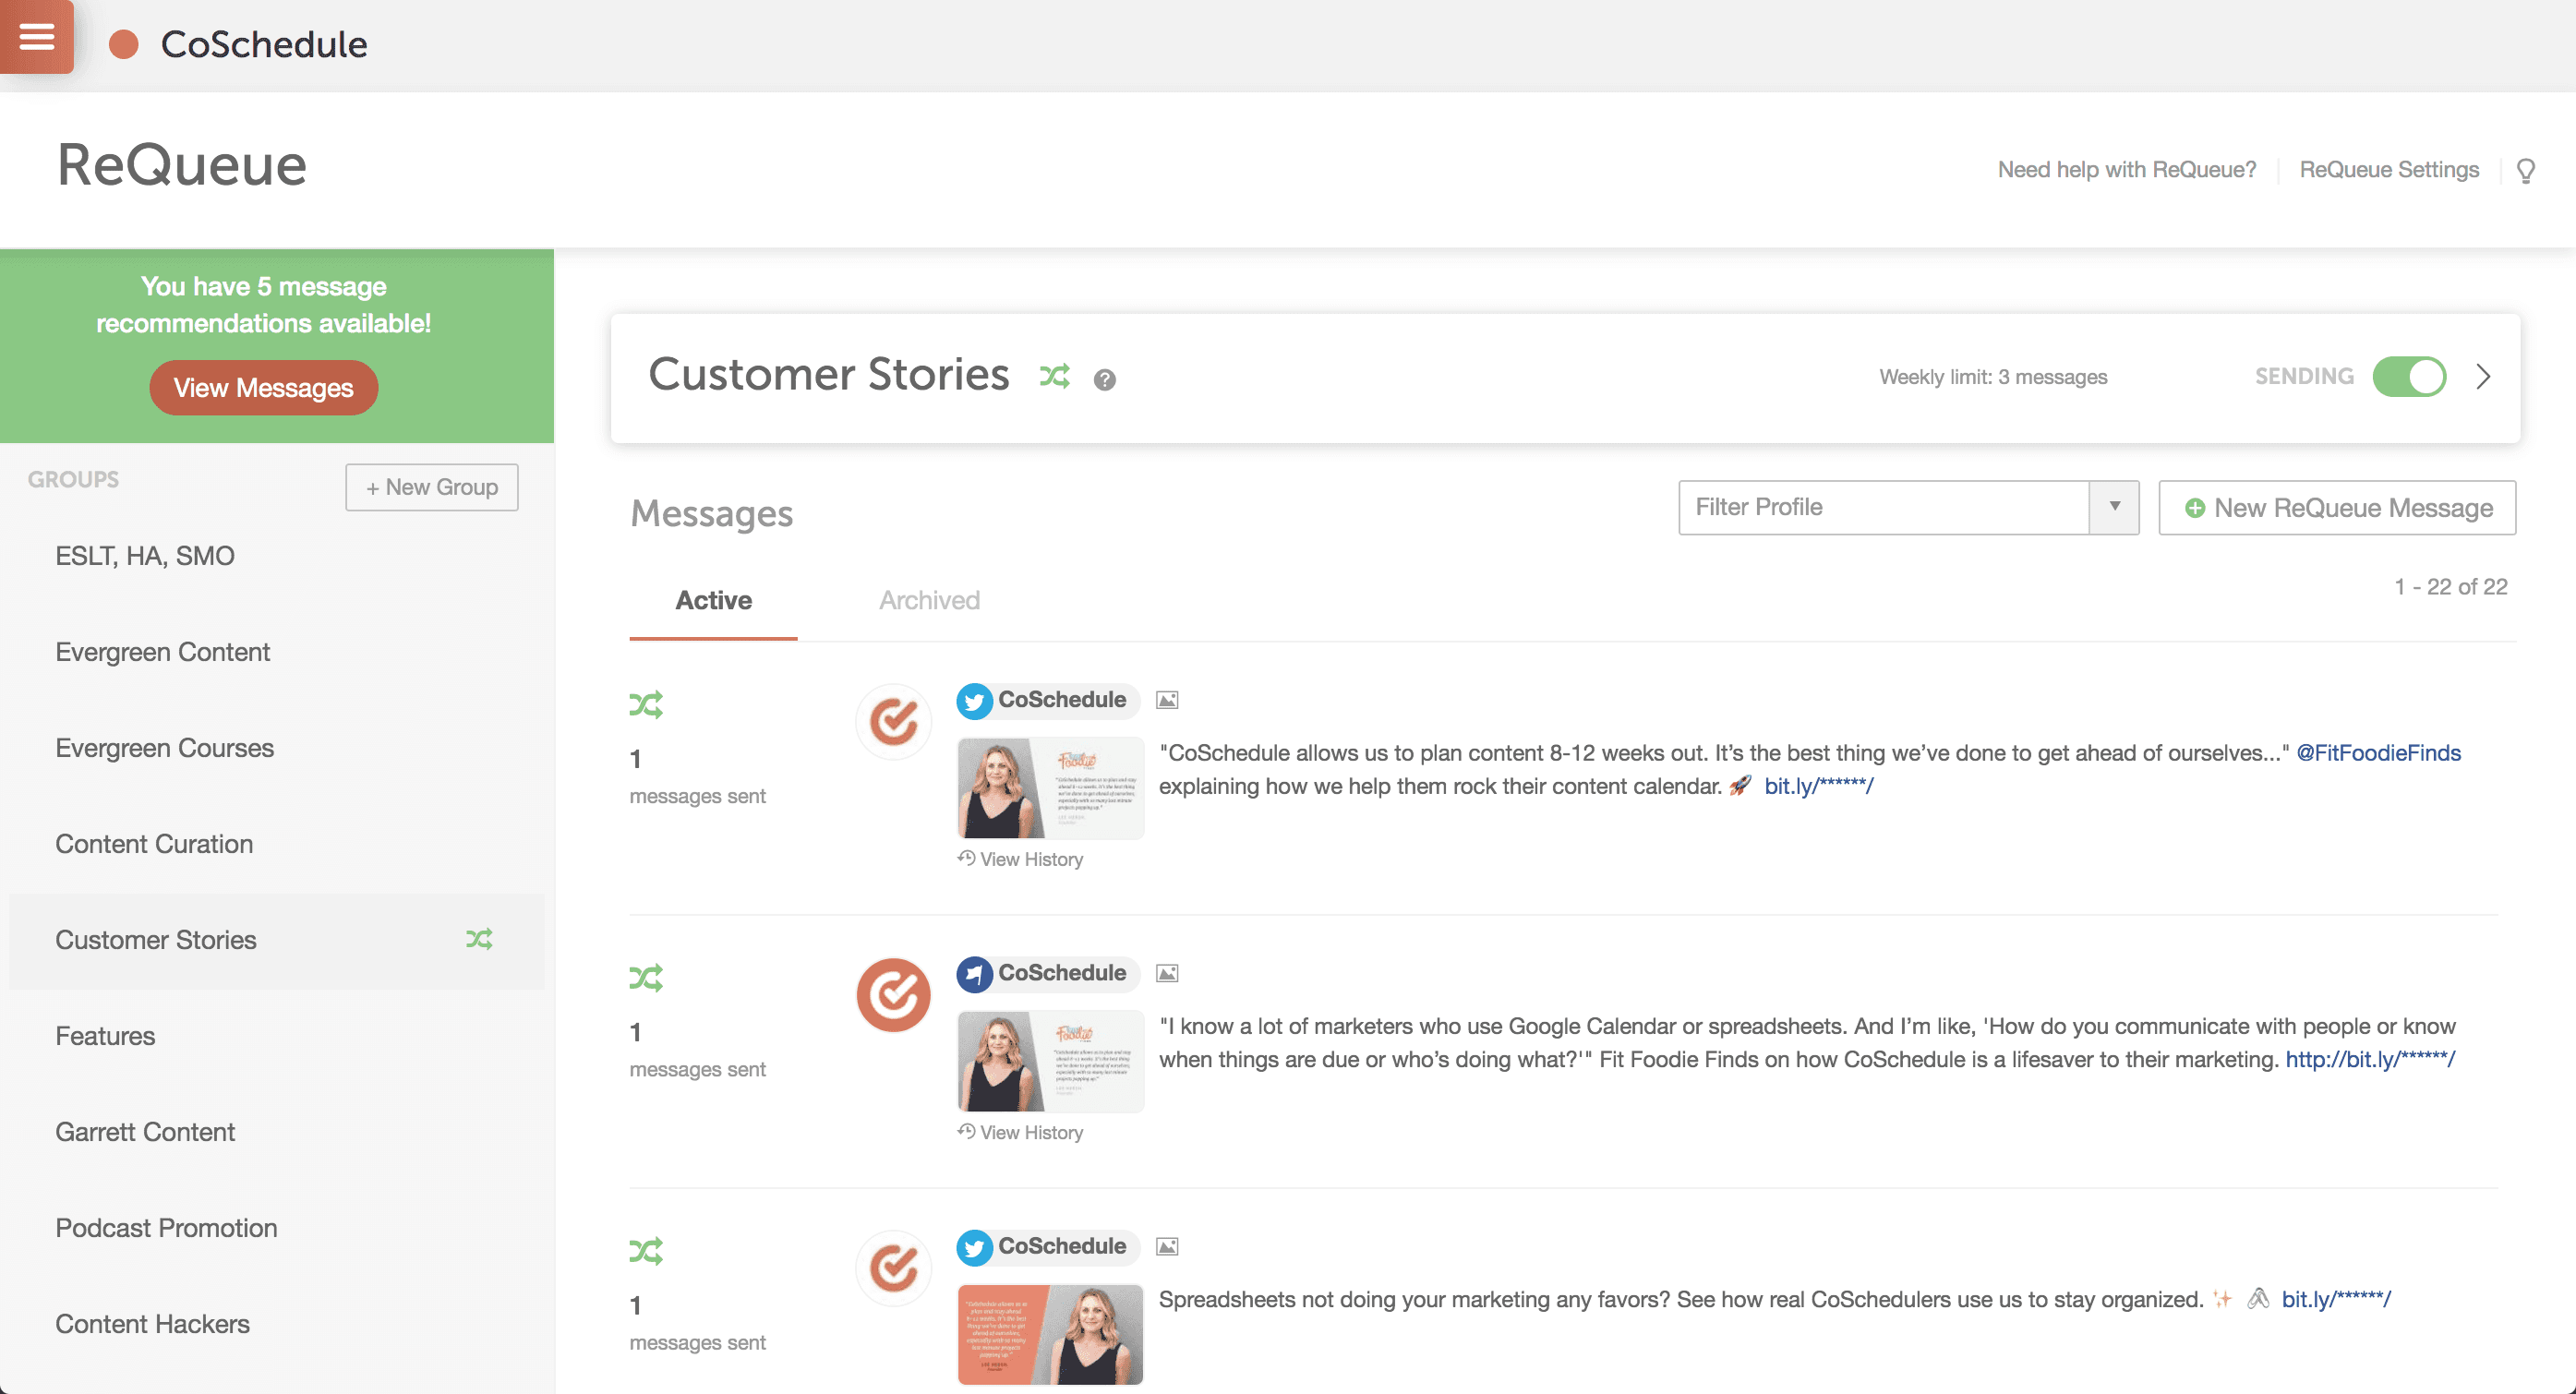This screenshot has height=1394, width=2576.
Task: Open http://bit.ly link in Google Calendar message
Action: [2370, 1059]
